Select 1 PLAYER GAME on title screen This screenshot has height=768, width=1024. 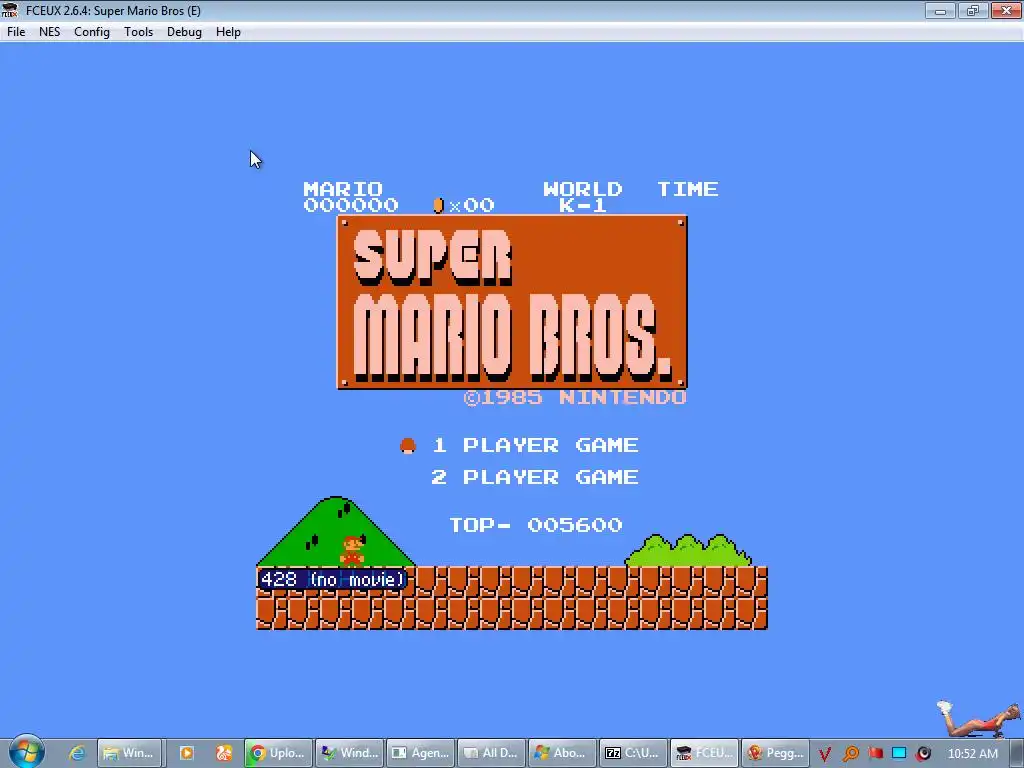tap(535, 445)
